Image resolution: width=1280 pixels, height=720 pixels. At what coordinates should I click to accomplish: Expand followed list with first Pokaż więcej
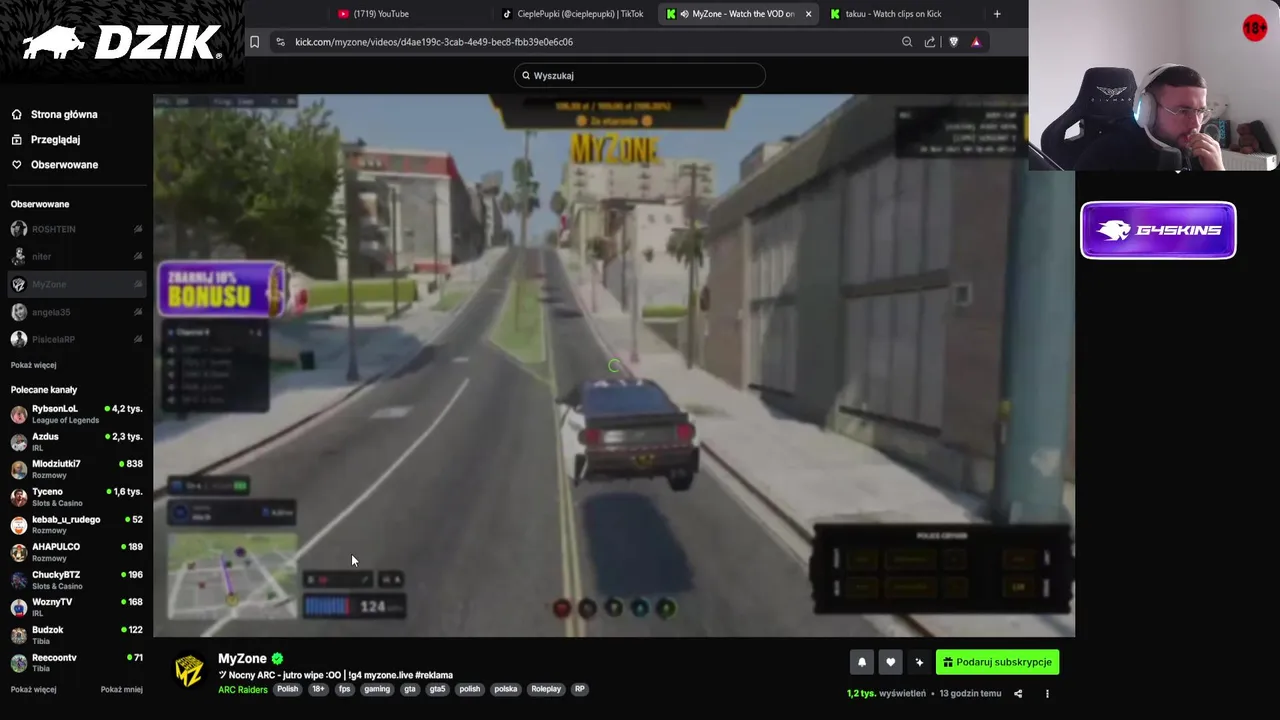click(x=33, y=365)
